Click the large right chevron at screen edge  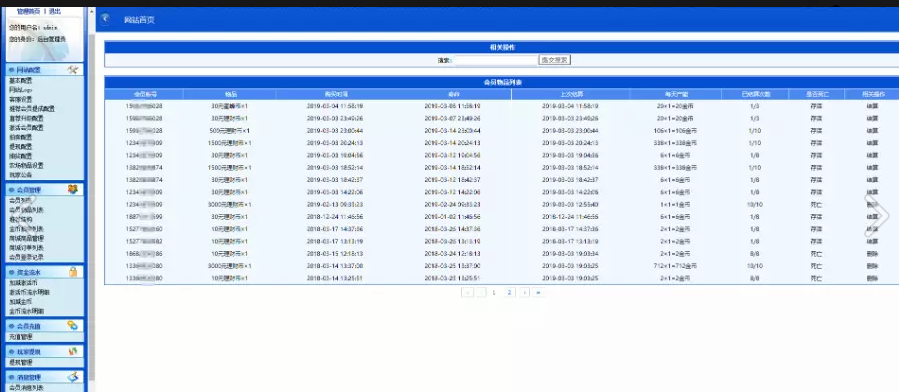click(x=877, y=215)
